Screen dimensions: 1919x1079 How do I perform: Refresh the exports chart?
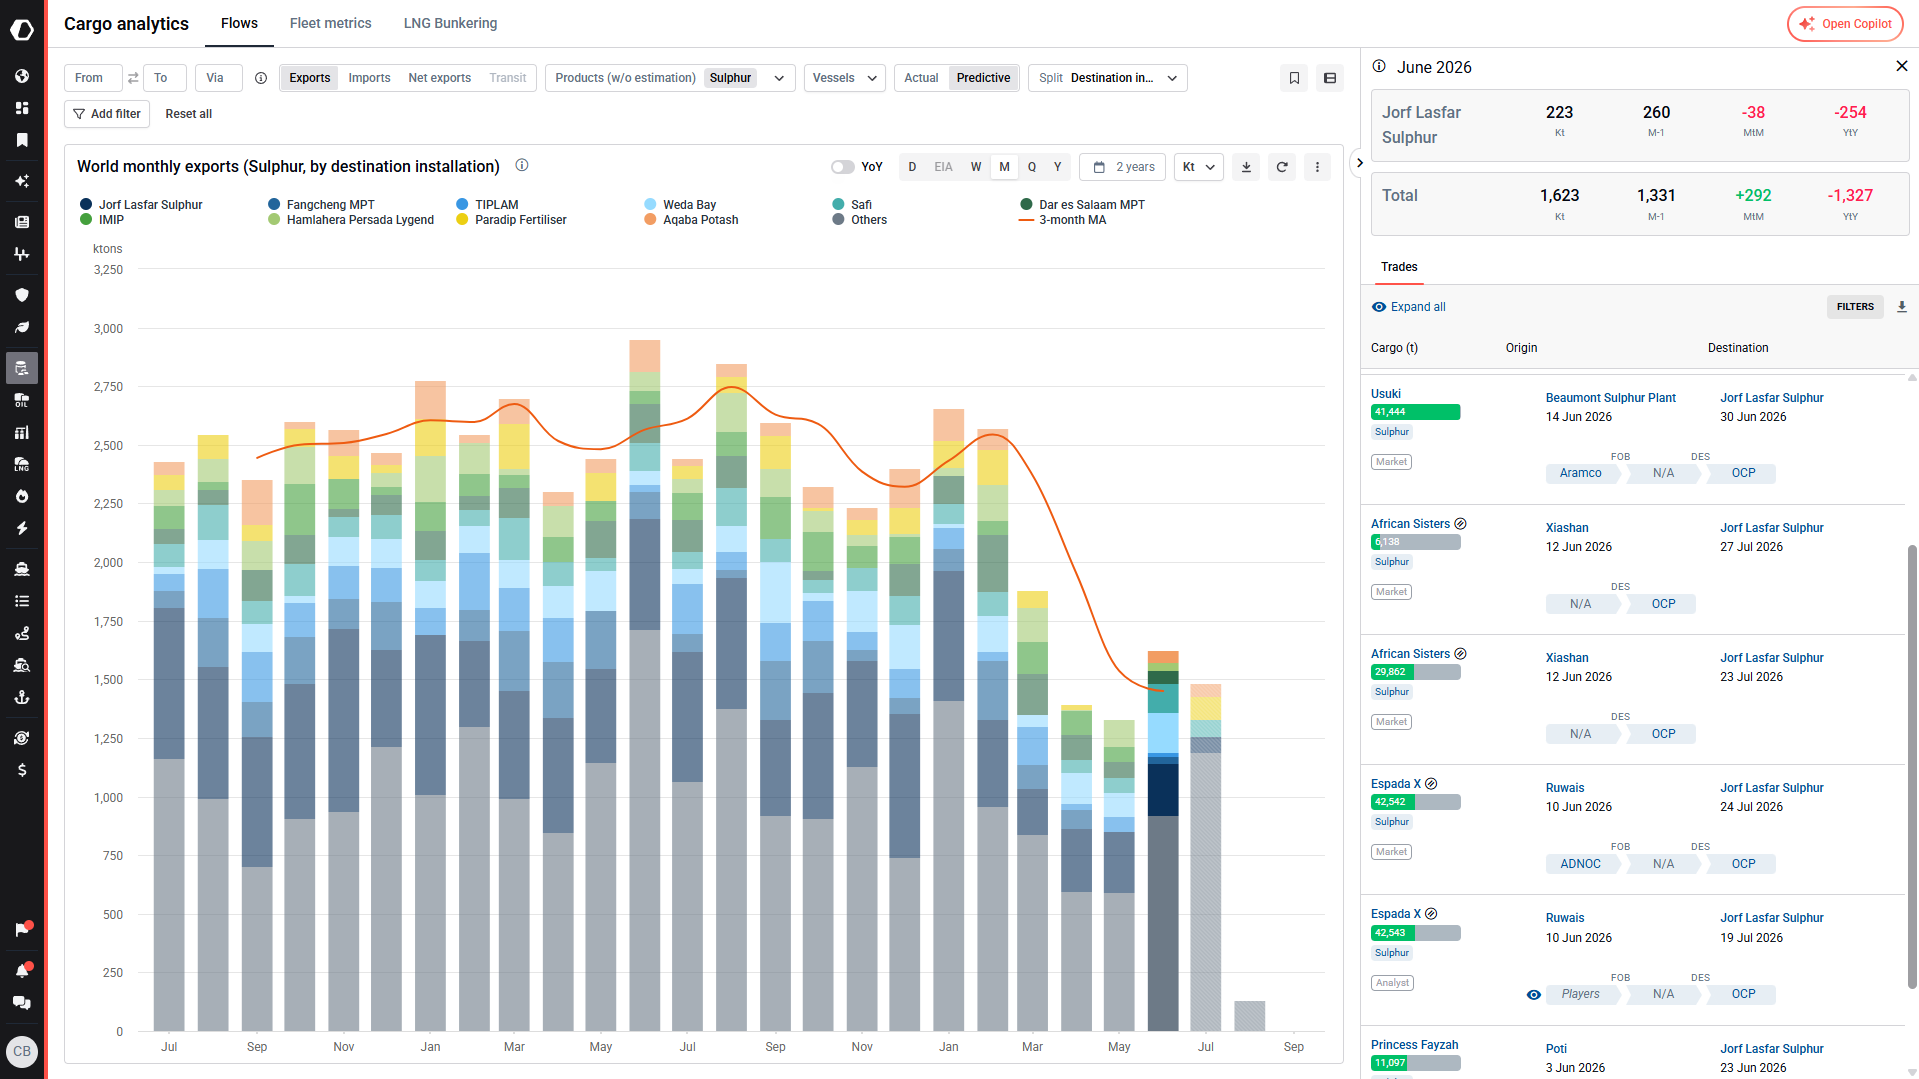pos(1282,167)
